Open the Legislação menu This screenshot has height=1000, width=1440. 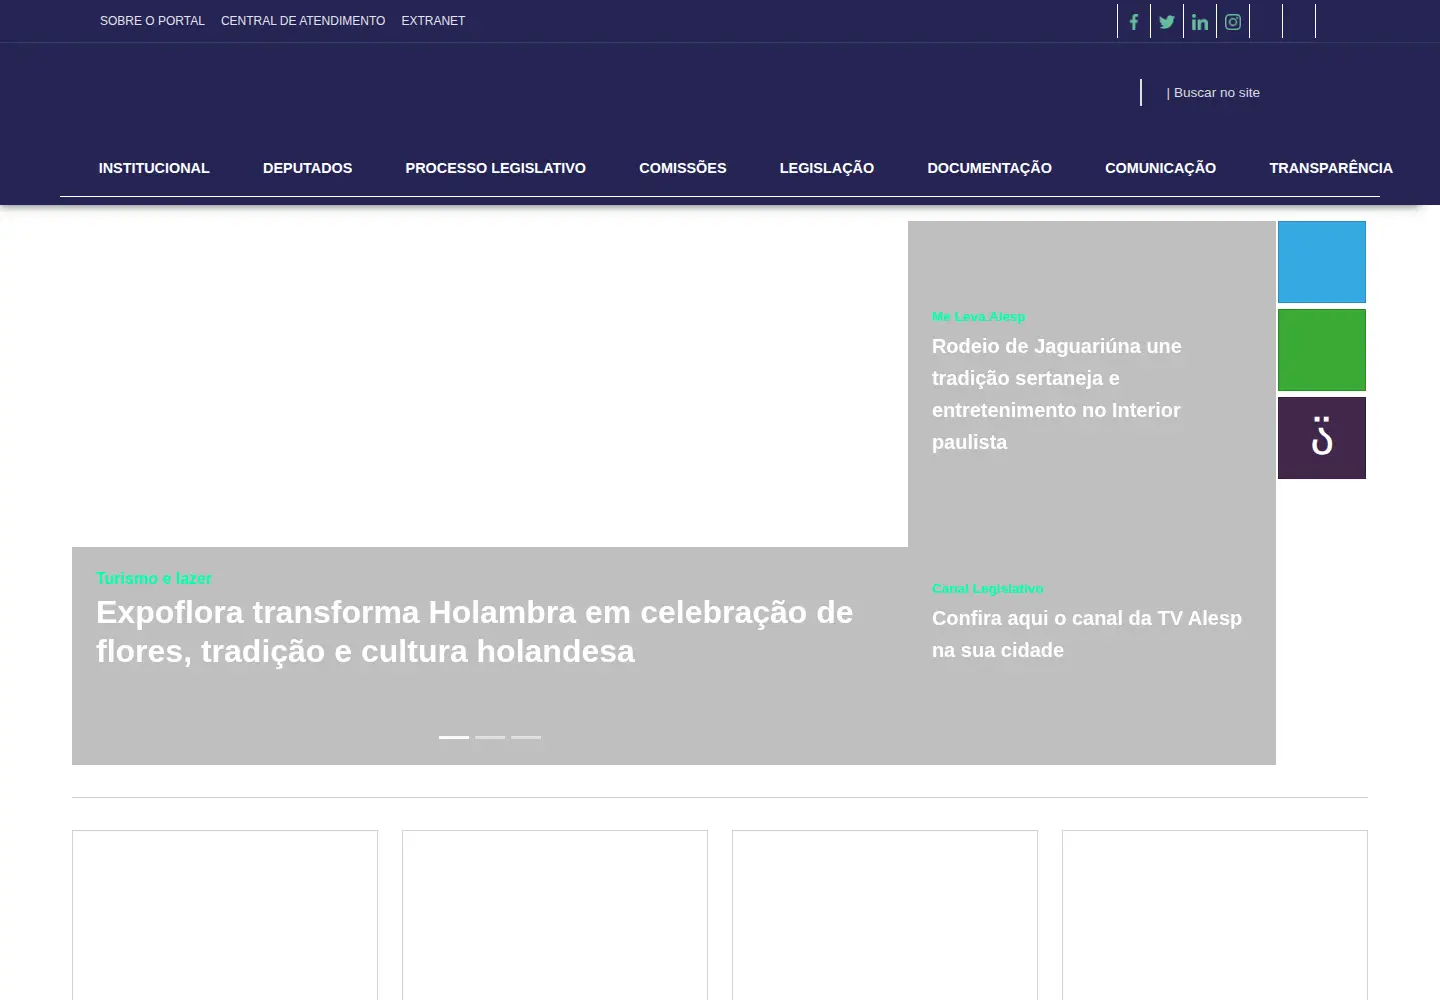[827, 168]
